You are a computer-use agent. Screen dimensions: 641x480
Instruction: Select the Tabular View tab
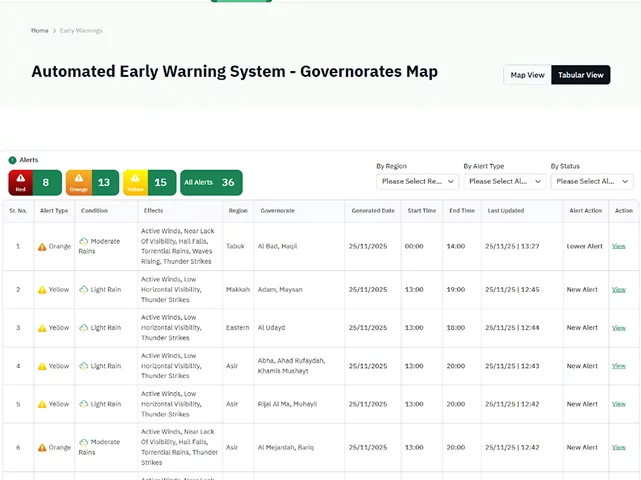pyautogui.click(x=580, y=75)
